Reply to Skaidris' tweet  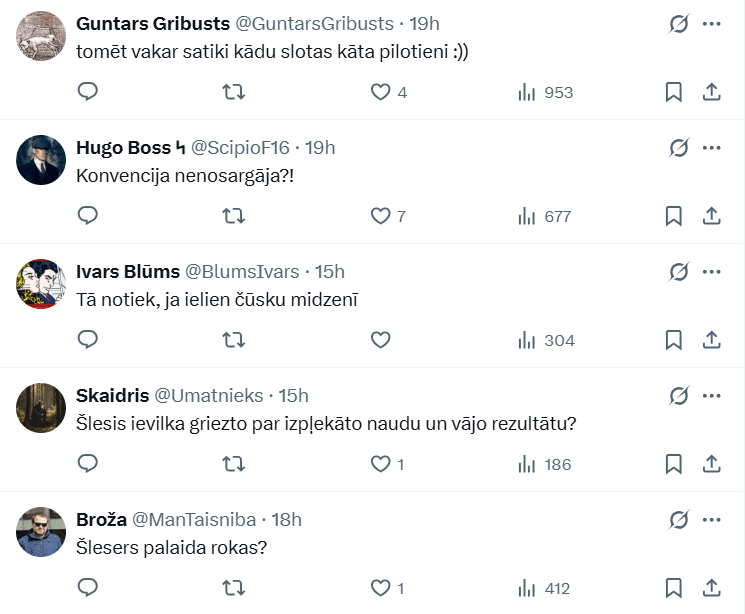point(88,464)
